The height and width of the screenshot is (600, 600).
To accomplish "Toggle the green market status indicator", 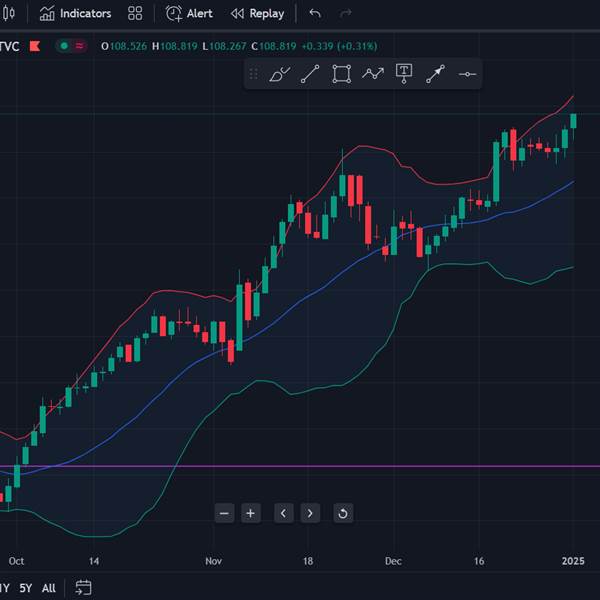I will (x=64, y=46).
